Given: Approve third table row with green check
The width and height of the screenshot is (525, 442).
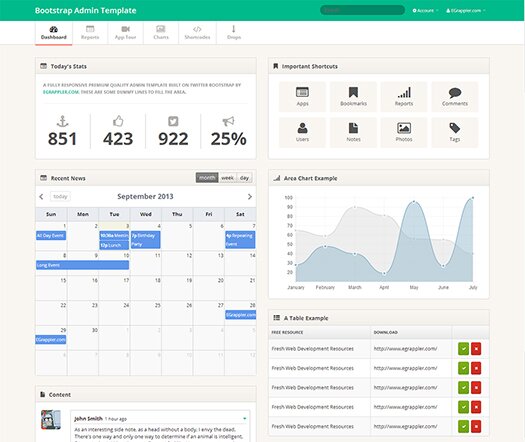Looking at the screenshot, I should pyautogui.click(x=463, y=387).
